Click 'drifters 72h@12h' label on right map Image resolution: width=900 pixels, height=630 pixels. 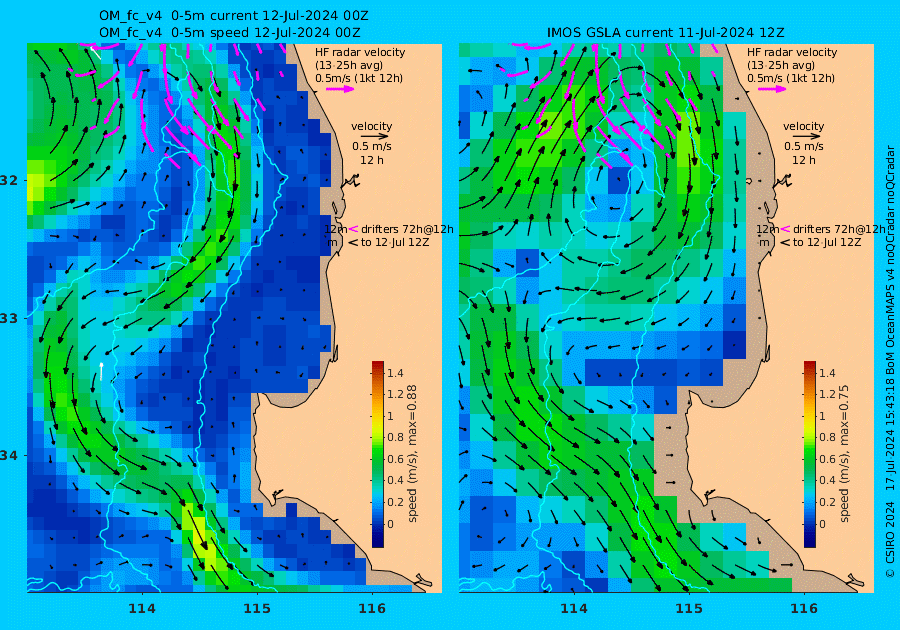tap(839, 229)
